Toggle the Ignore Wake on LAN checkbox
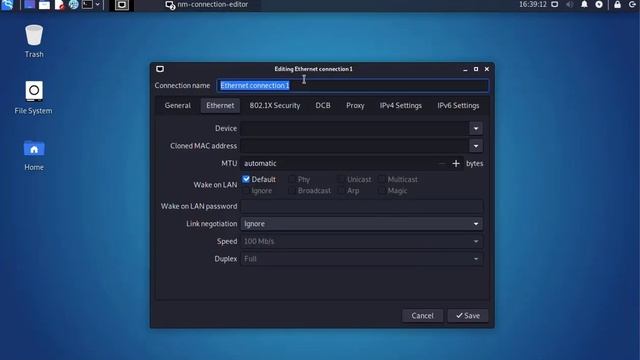The image size is (640, 360). pos(246,191)
